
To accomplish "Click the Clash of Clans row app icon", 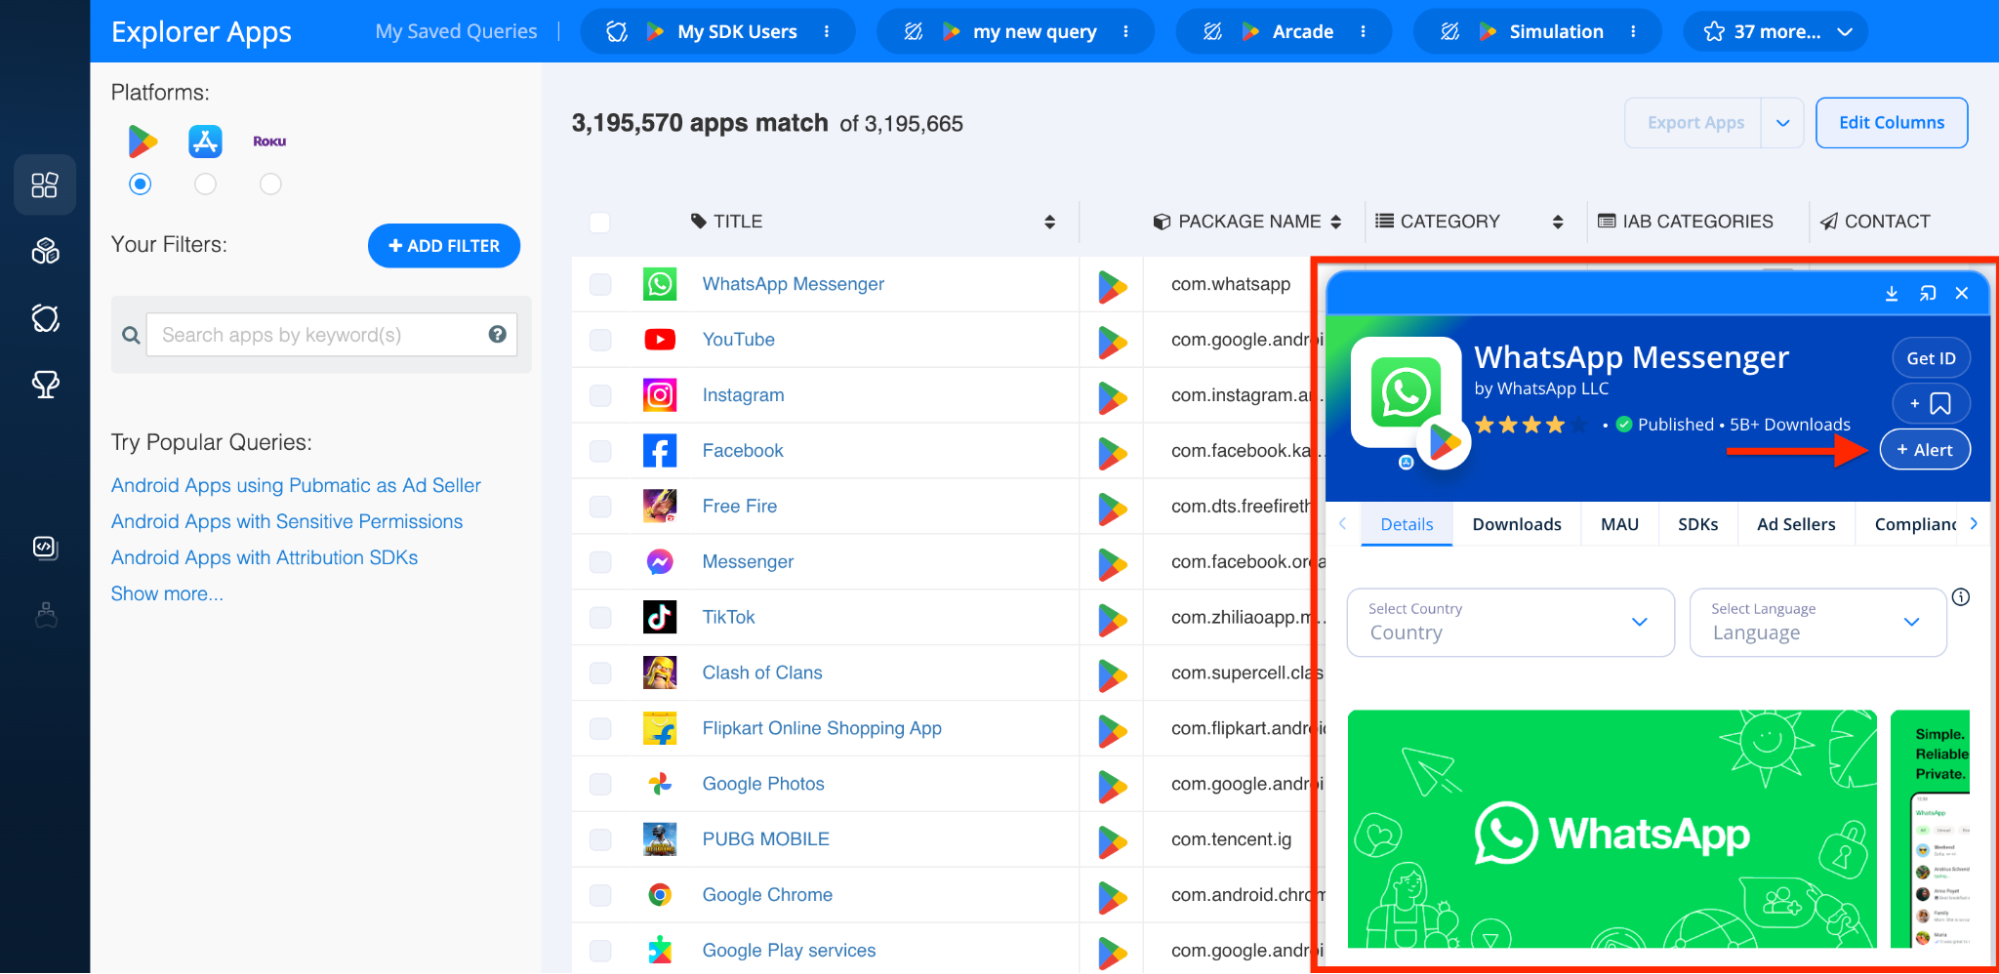I will click(x=660, y=673).
